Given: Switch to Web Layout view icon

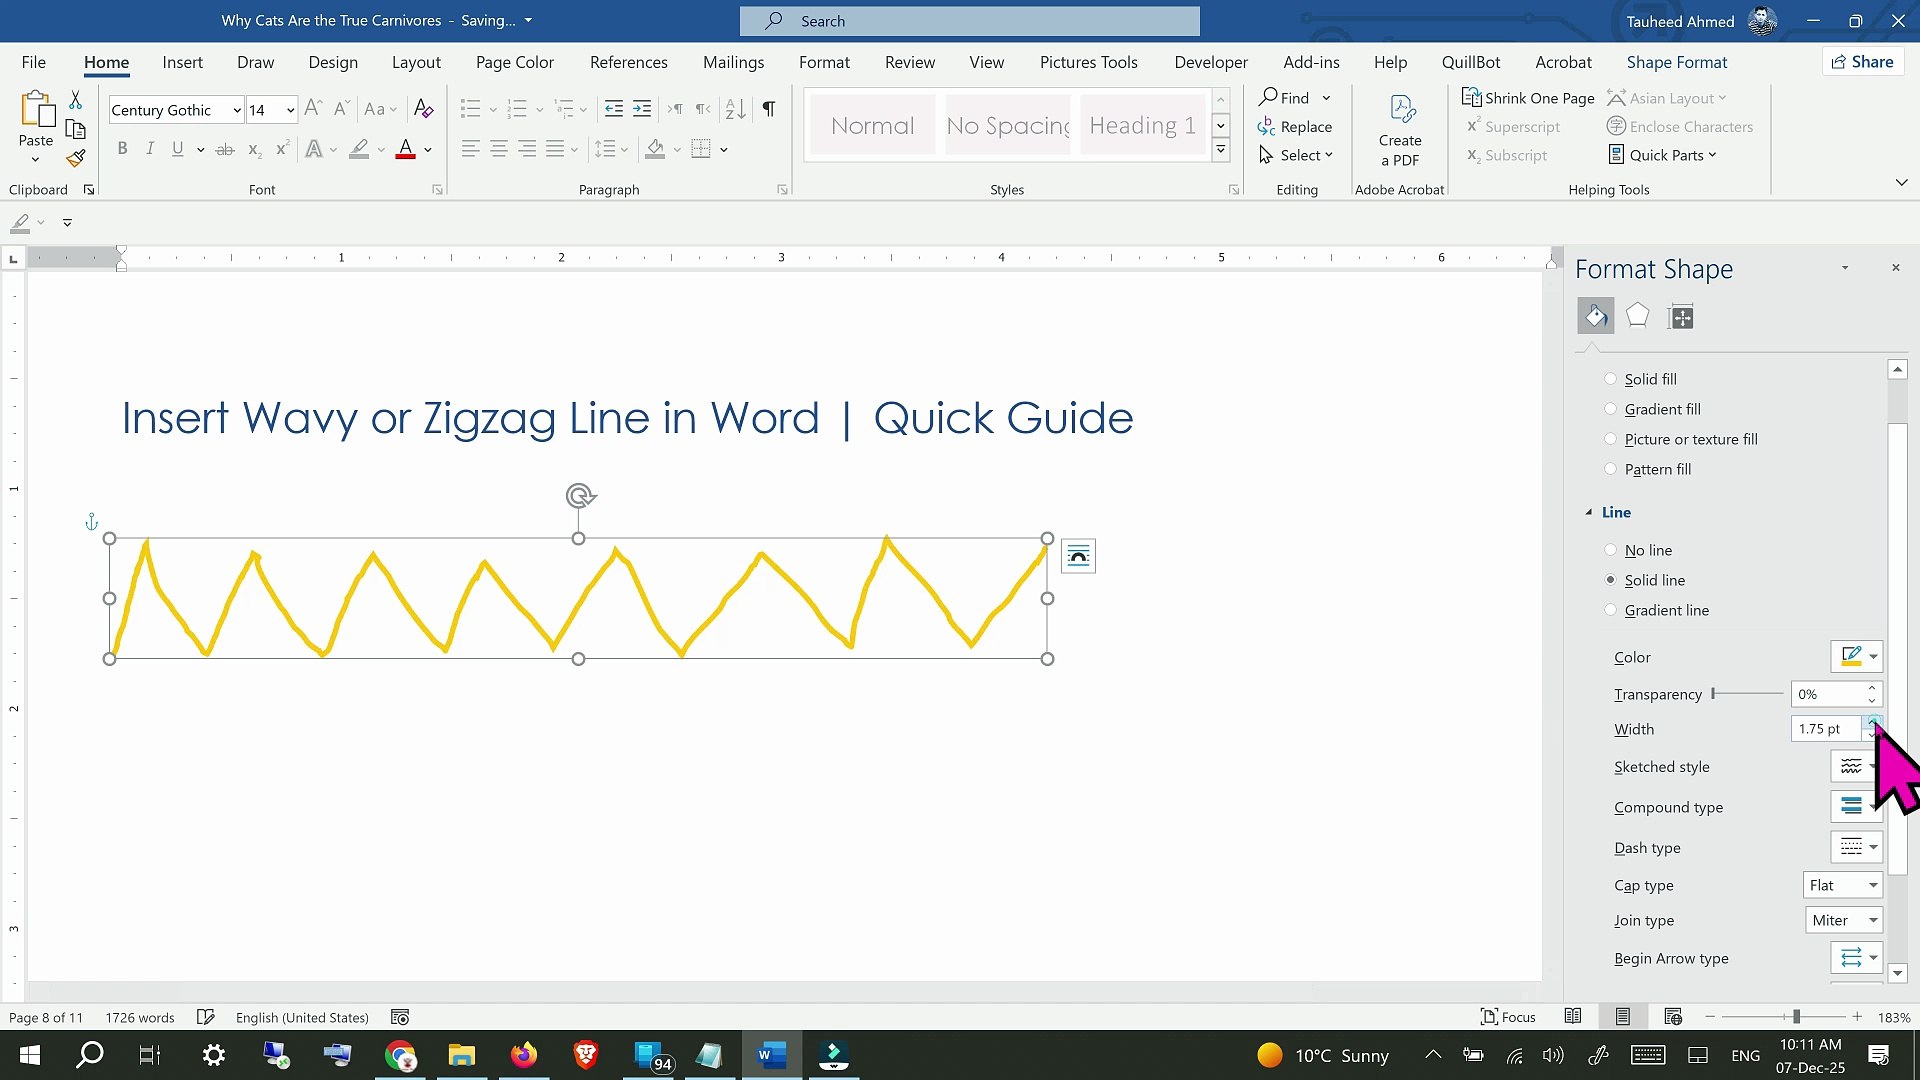Looking at the screenshot, I should [x=1672, y=1017].
